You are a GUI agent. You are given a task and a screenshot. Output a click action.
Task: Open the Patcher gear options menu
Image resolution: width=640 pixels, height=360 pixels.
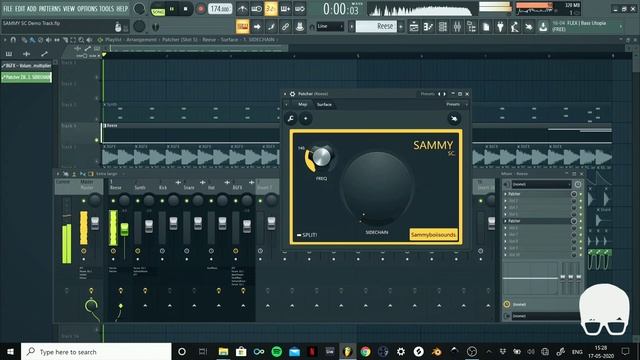pos(292,94)
